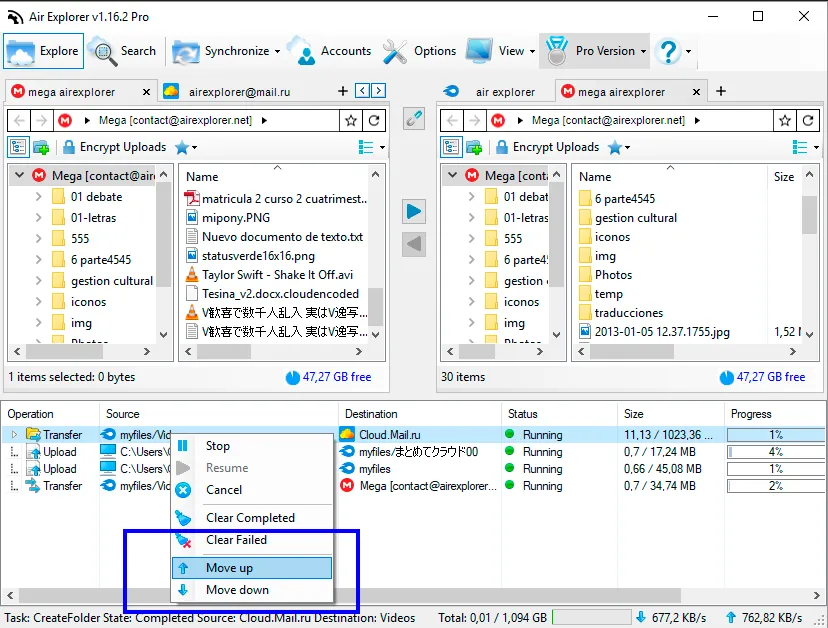The width and height of the screenshot is (828, 628).
Task: Open a new tab in left pane
Action: coord(343,91)
